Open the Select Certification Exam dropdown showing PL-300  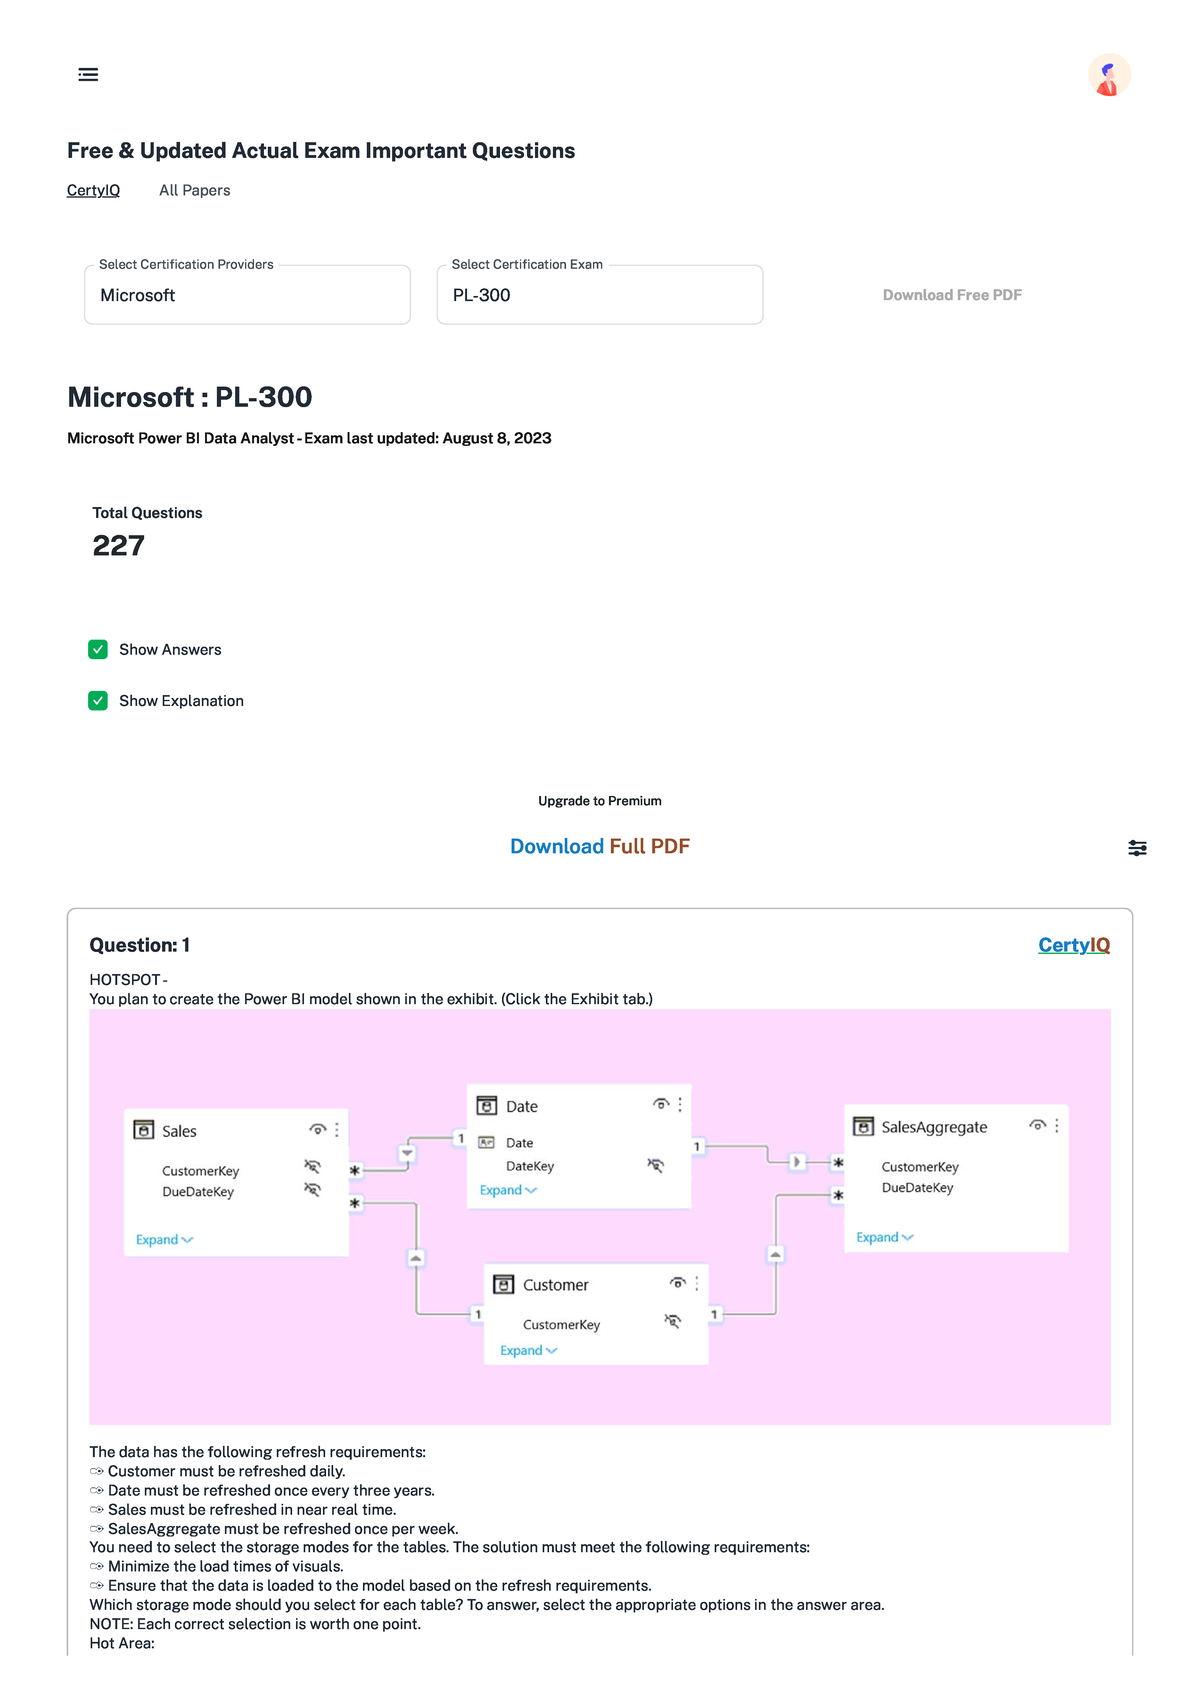[599, 294]
